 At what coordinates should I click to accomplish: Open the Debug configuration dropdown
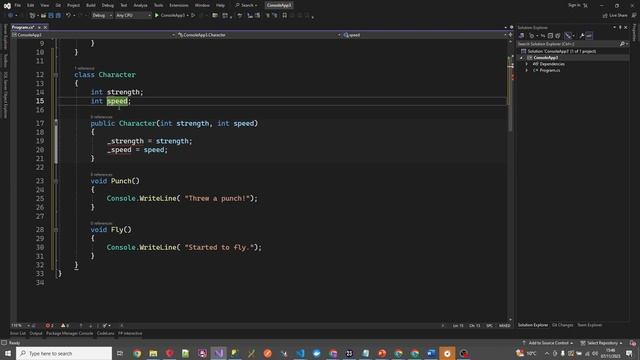click(x=102, y=16)
